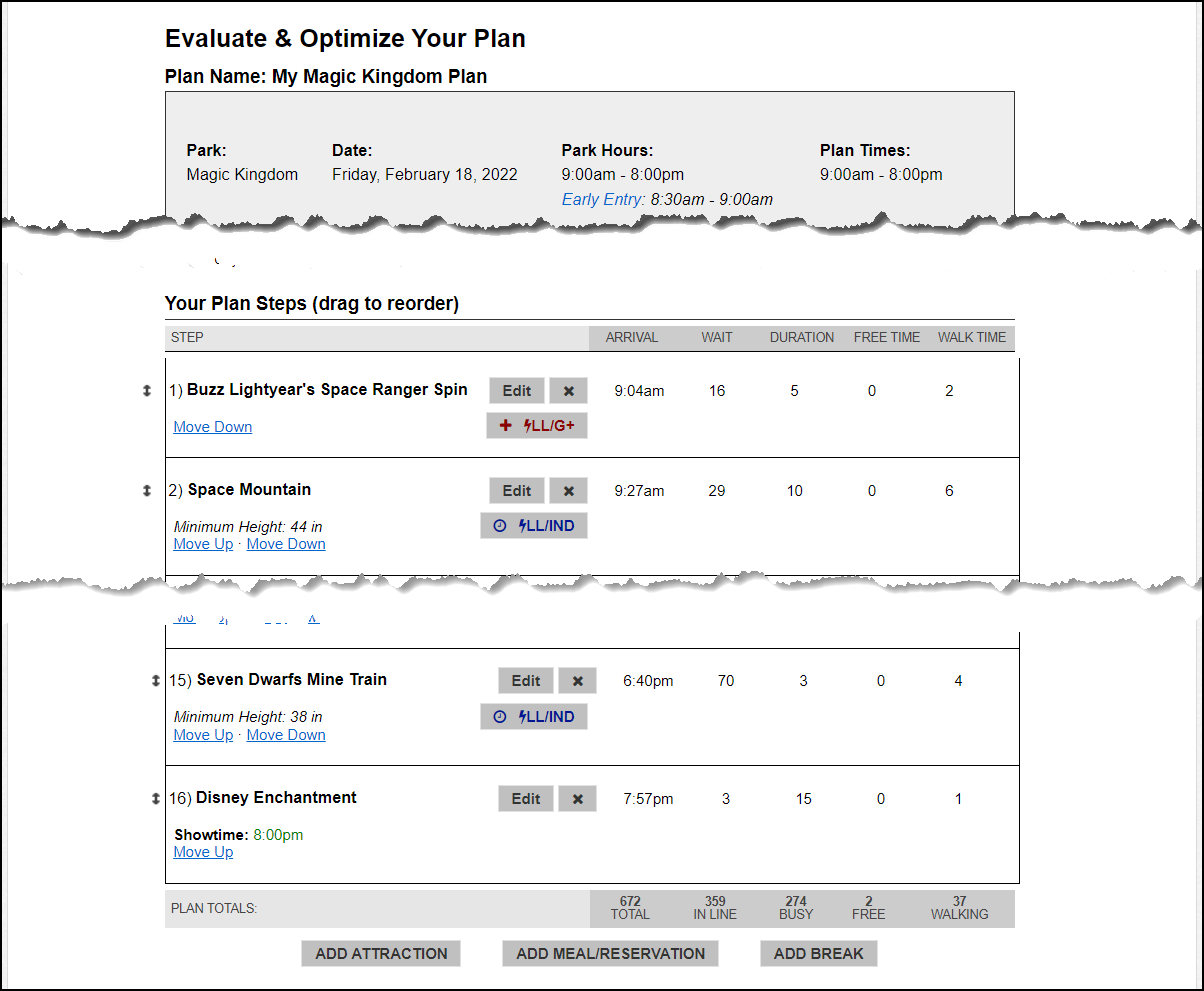Click the DURATION column header

802,338
